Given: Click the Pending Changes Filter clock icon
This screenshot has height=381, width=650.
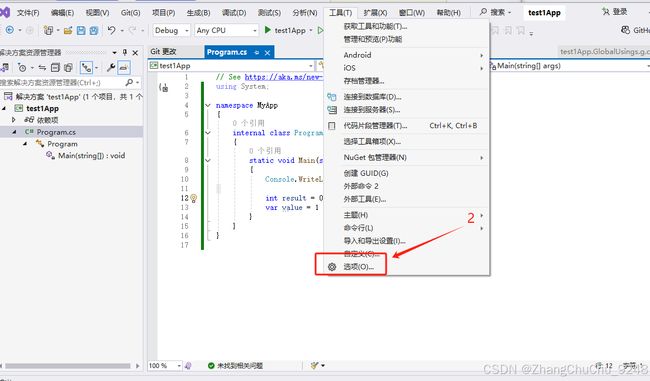Looking at the screenshot, I should coord(22,68).
